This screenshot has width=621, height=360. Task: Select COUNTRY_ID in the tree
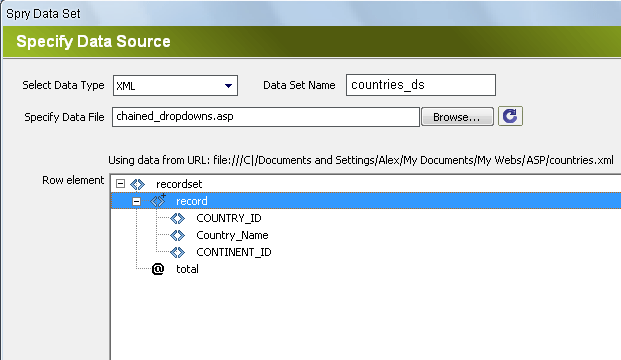(x=229, y=218)
